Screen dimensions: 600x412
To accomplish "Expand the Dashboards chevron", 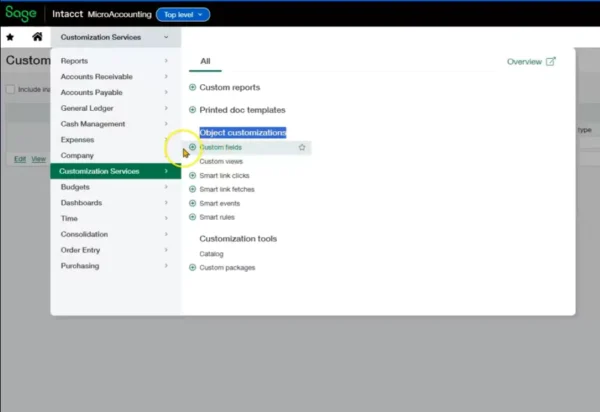I will click(x=166, y=202).
